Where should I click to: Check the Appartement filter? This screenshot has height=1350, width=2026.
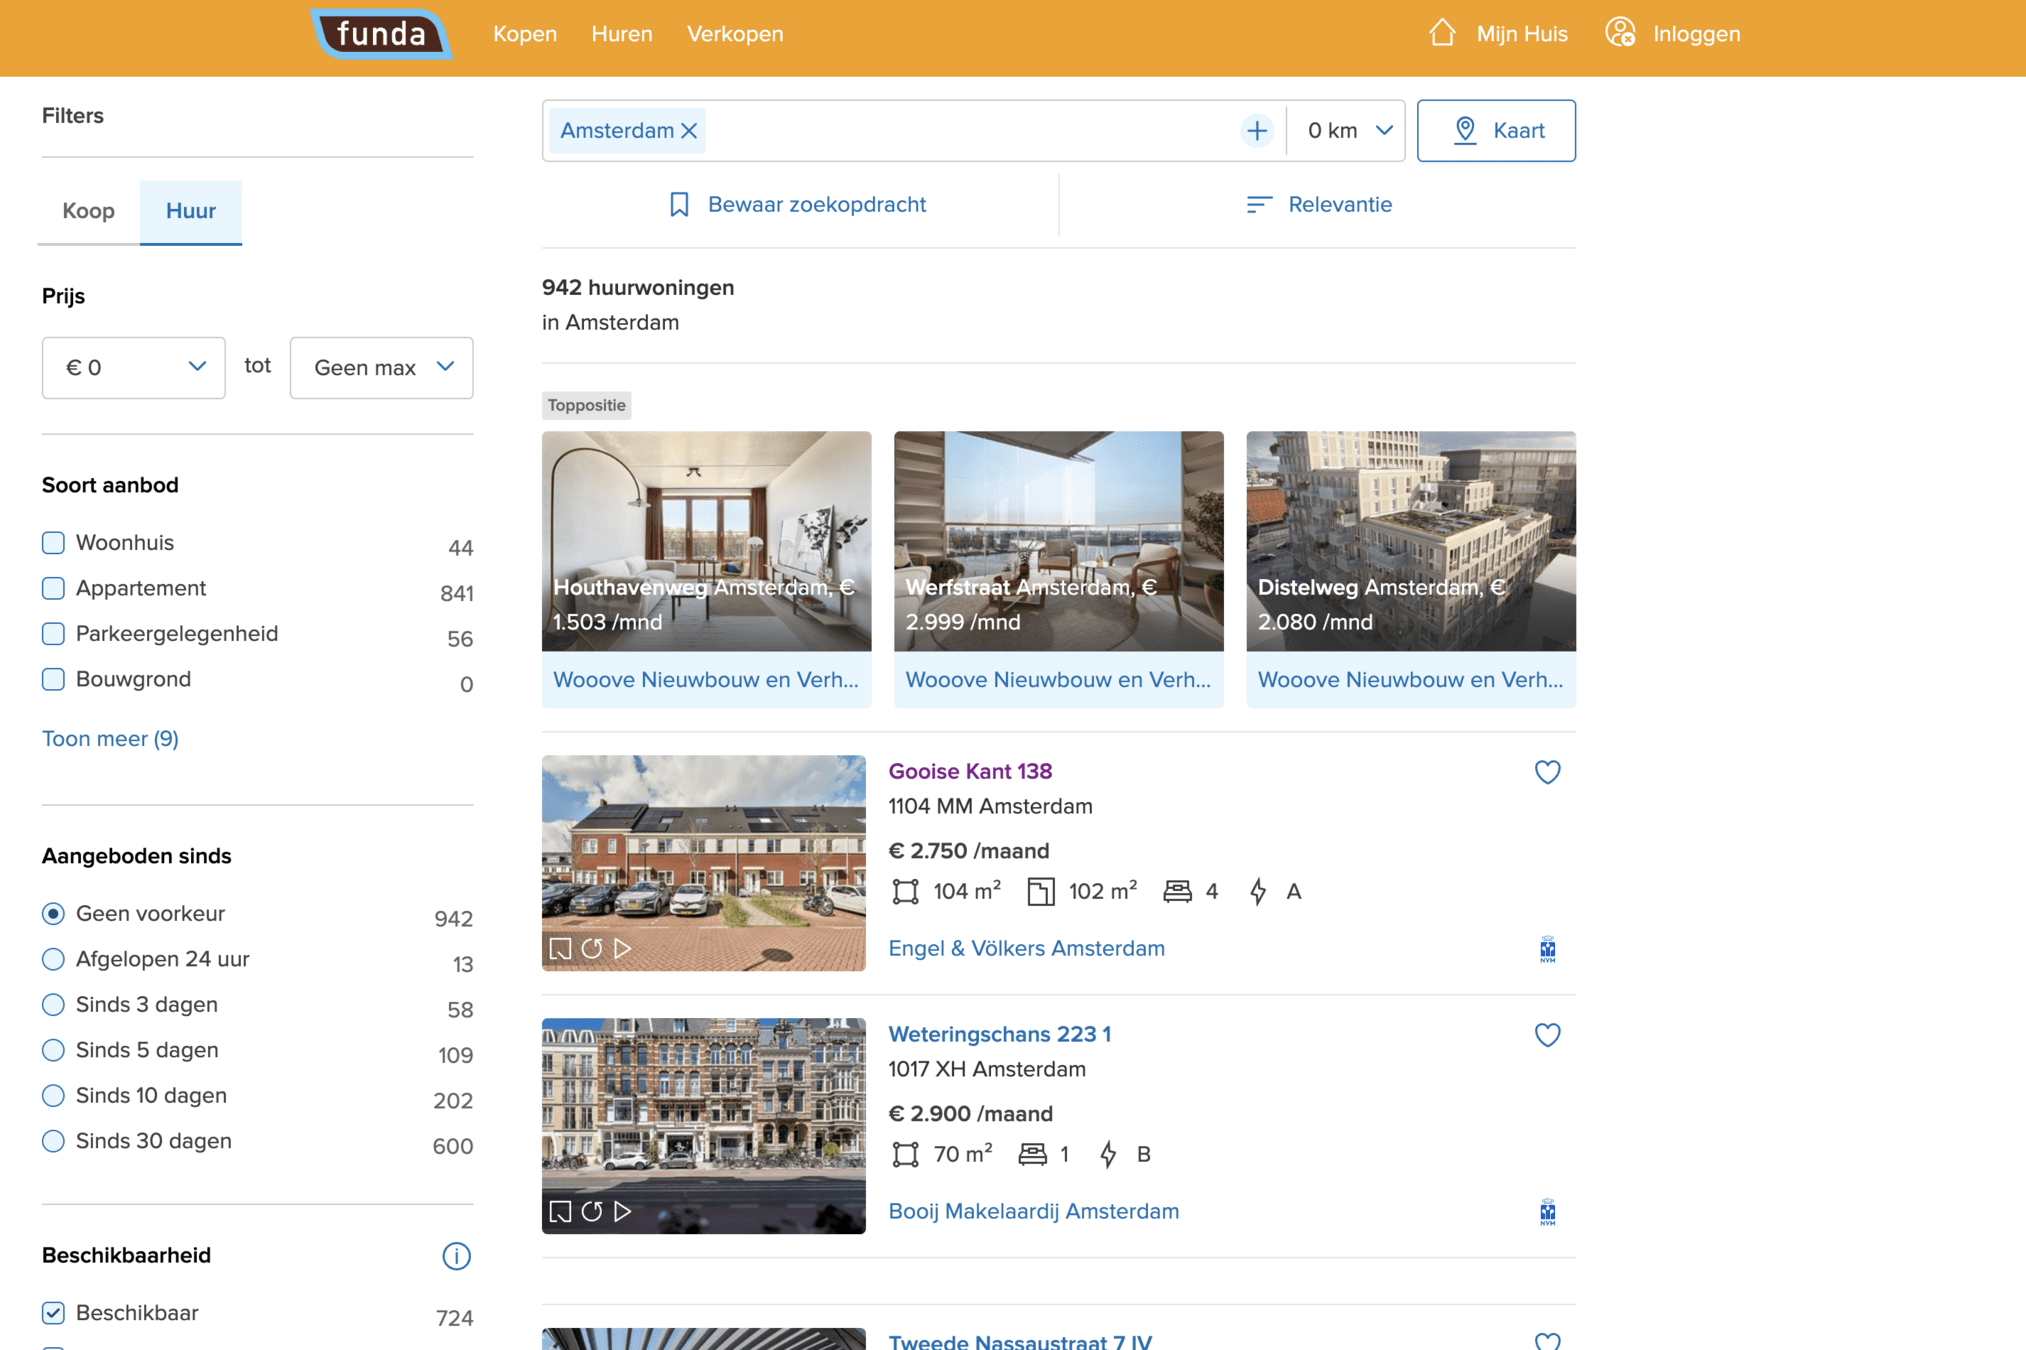[x=54, y=588]
